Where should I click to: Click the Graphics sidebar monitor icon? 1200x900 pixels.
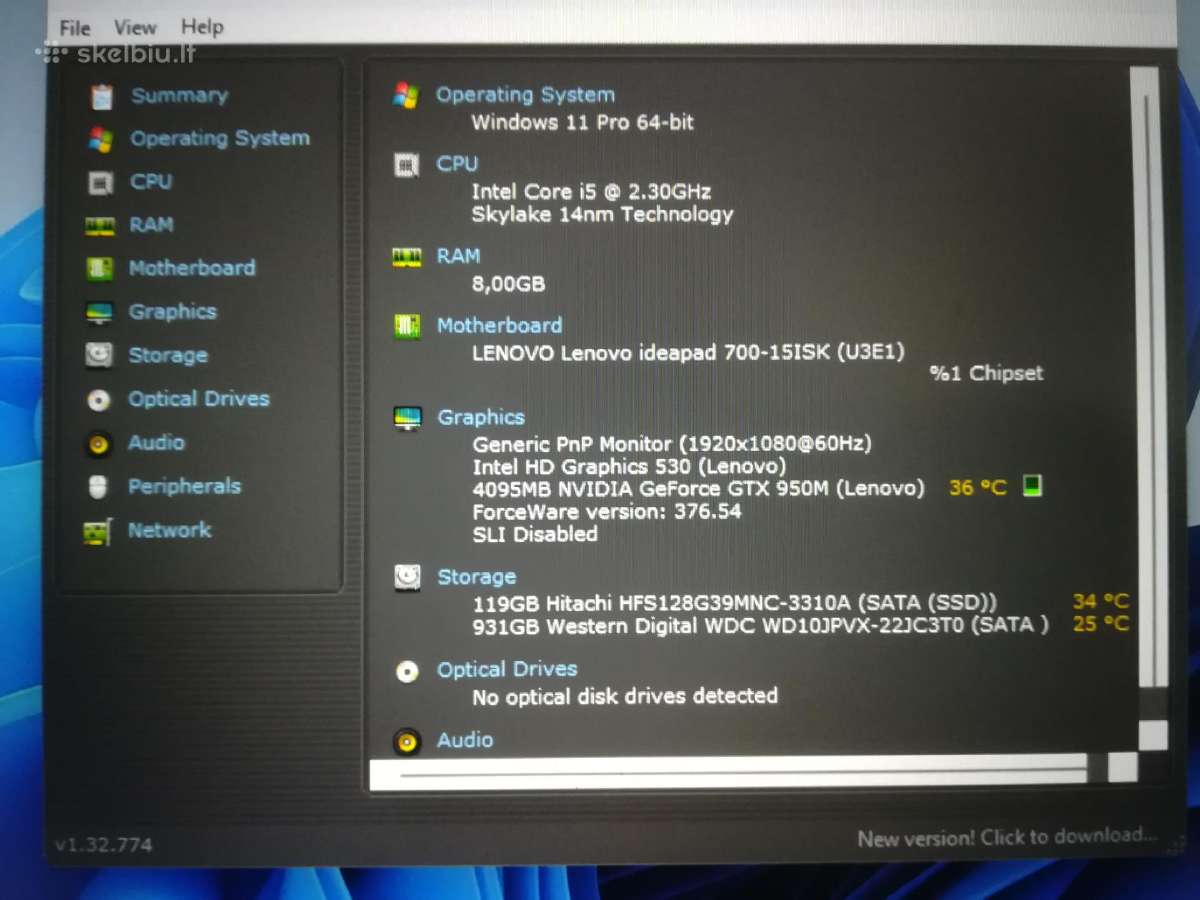[x=99, y=313]
